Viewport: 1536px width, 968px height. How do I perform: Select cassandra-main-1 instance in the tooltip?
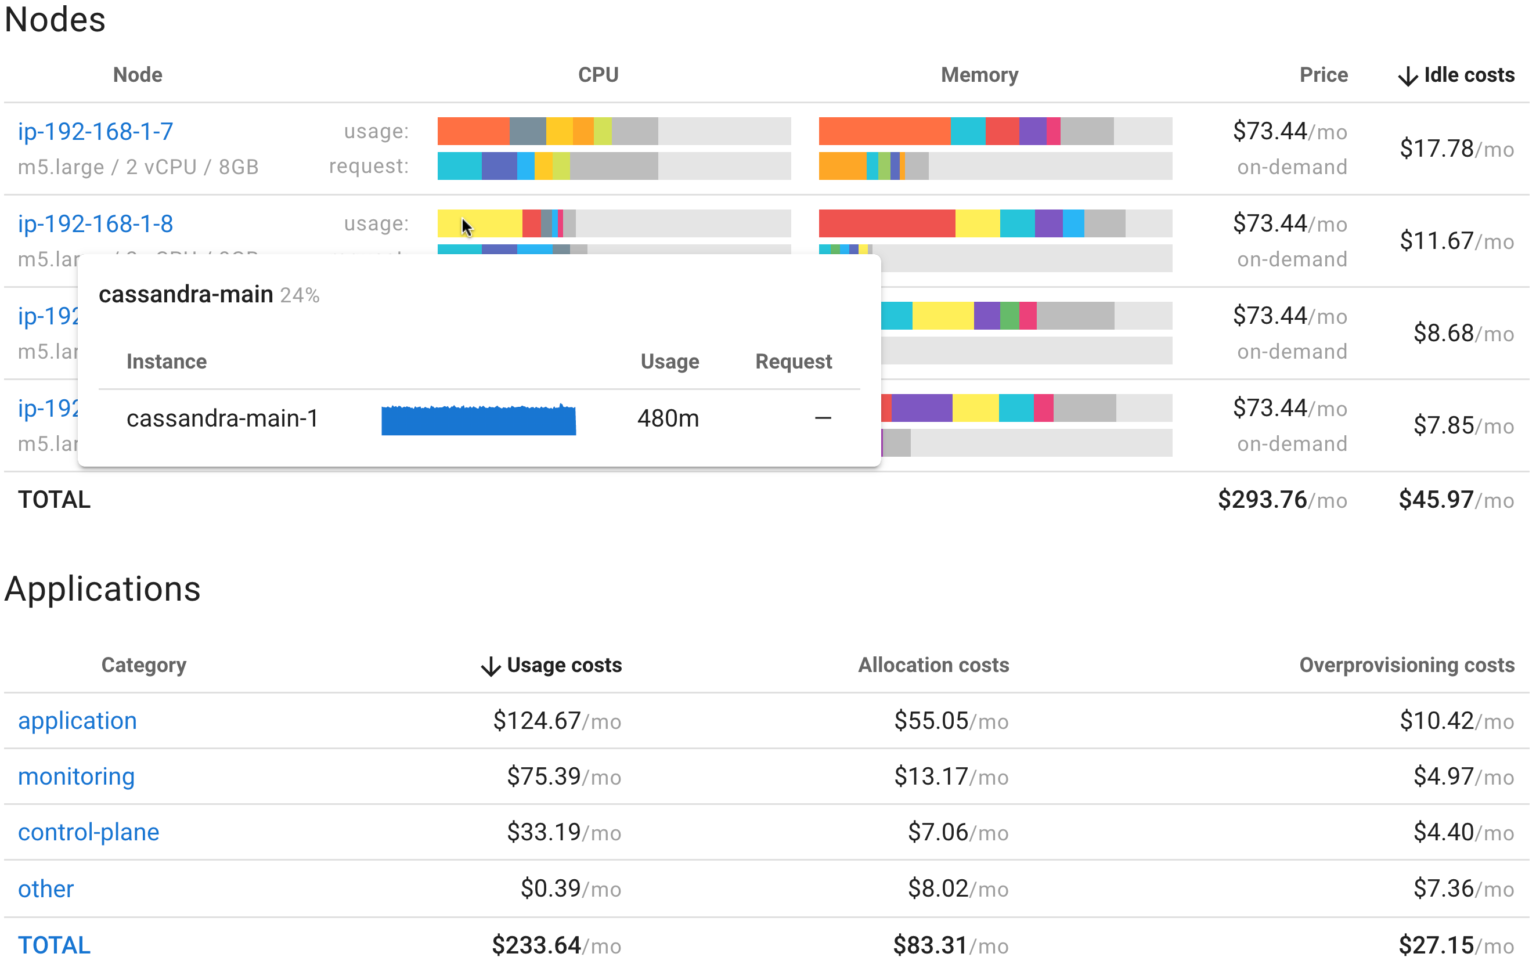(x=222, y=419)
